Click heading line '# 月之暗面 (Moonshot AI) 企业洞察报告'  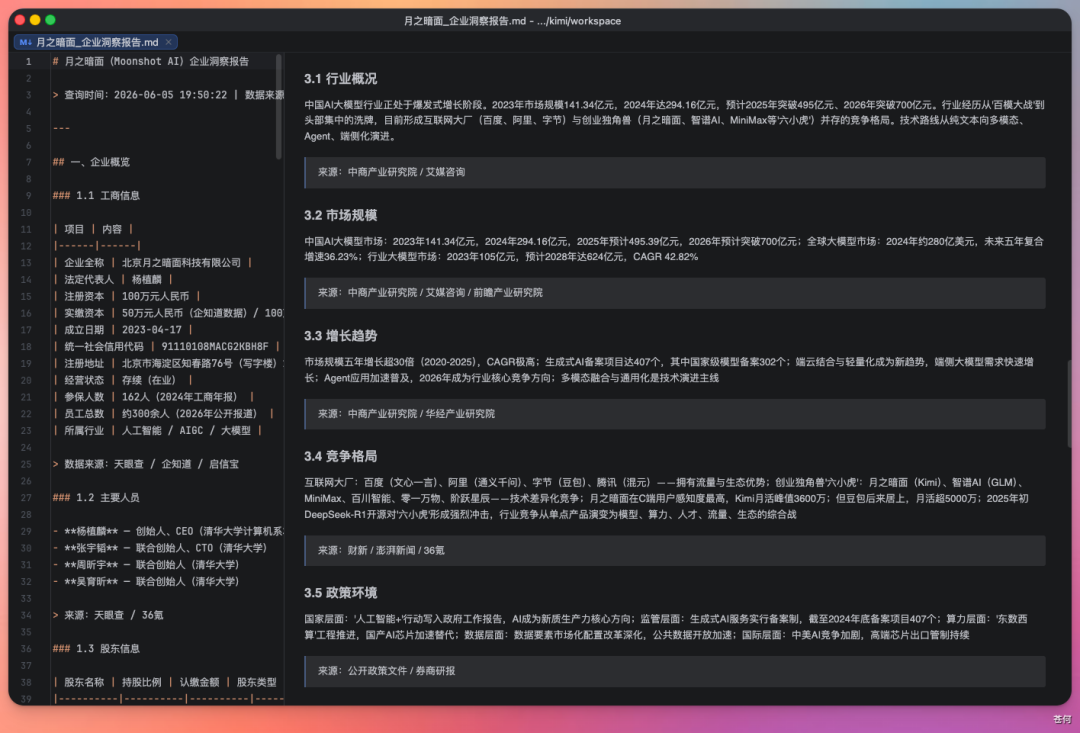(151, 61)
